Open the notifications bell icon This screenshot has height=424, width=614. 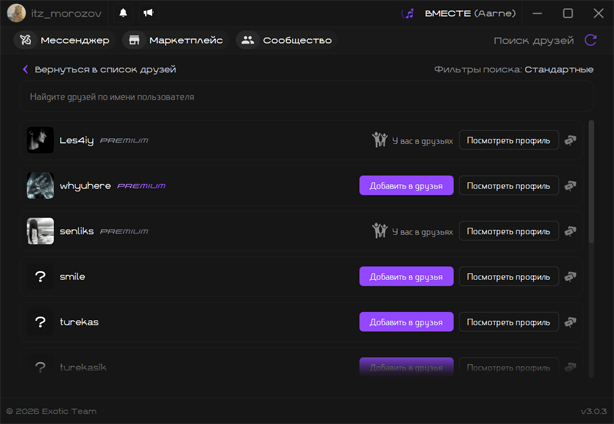click(123, 13)
